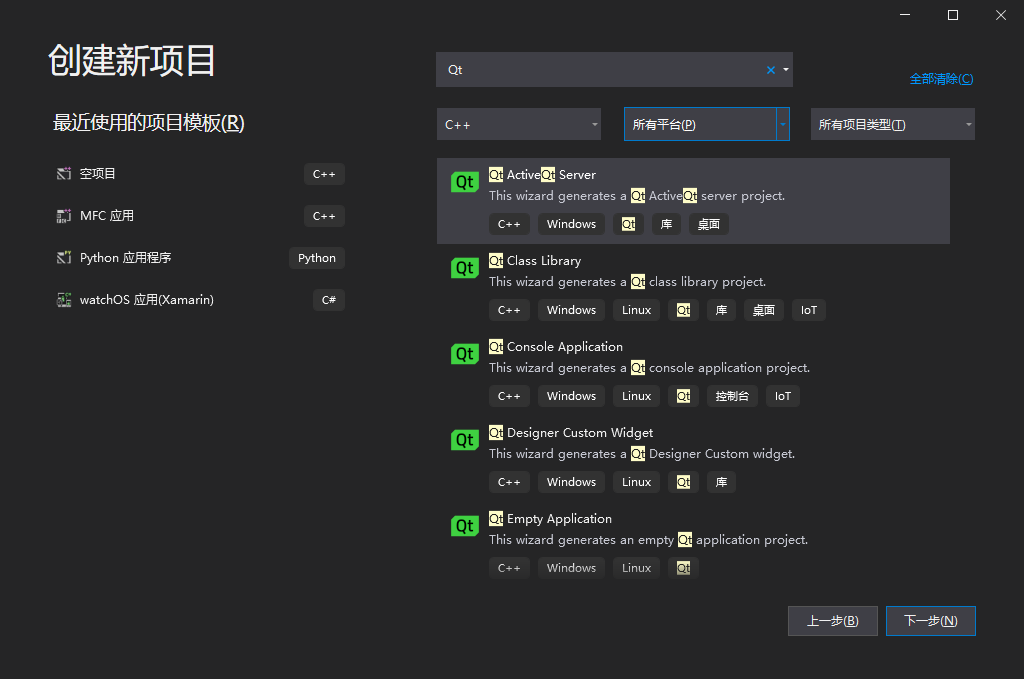Select the Qt Empty Application template

(x=693, y=545)
